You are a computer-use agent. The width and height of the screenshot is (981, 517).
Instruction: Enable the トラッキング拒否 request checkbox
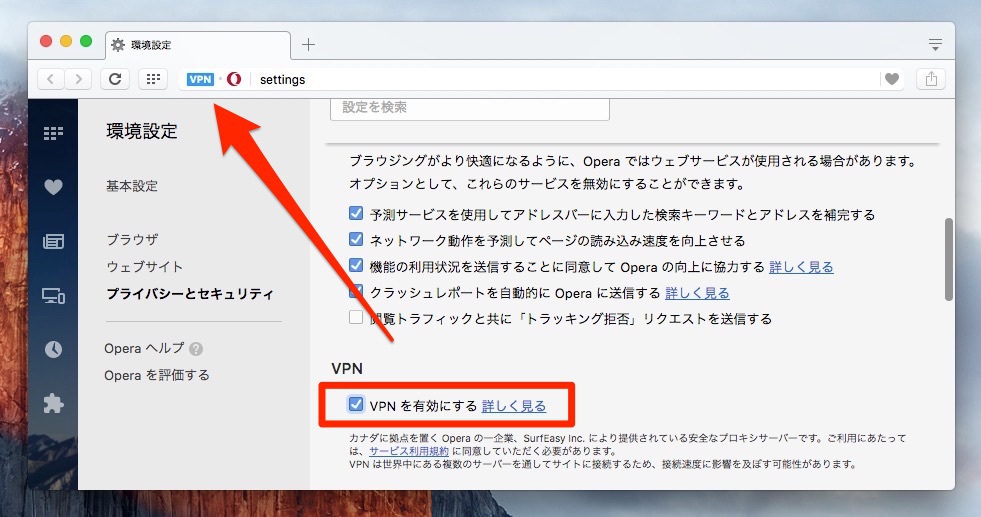point(356,317)
